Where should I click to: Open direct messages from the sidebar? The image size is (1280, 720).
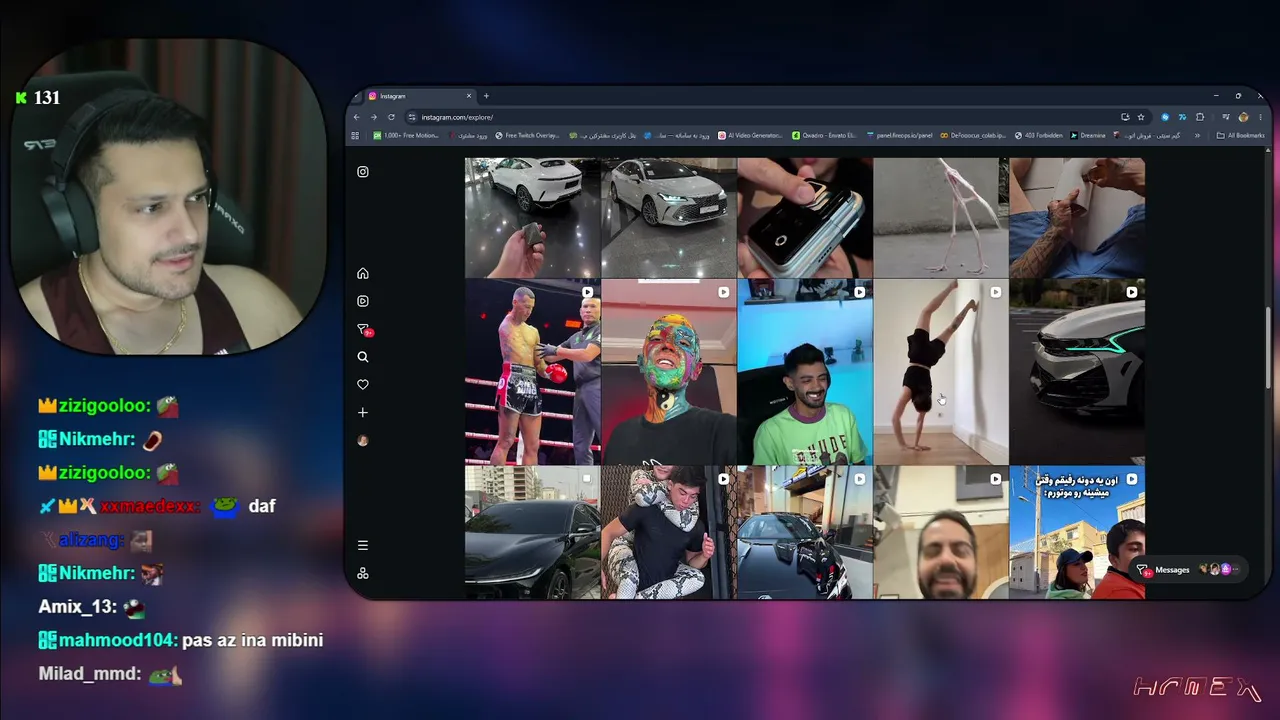click(364, 329)
